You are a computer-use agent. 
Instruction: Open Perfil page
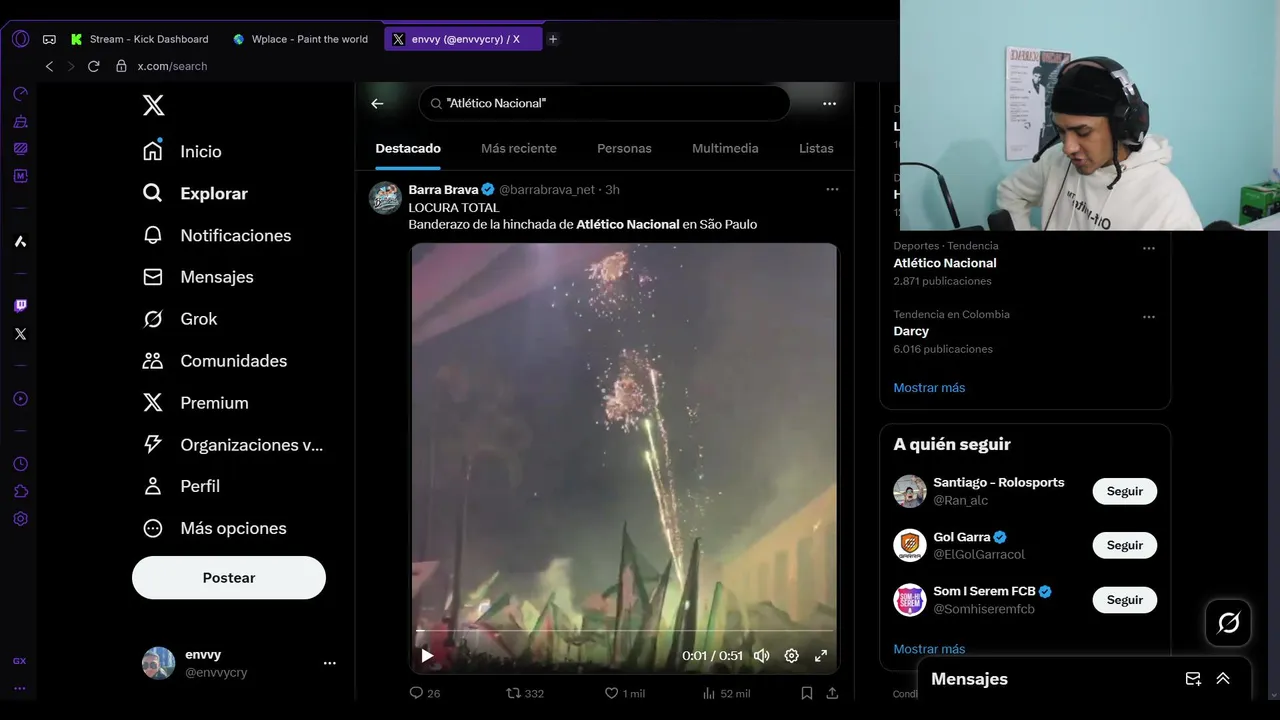pyautogui.click(x=181, y=486)
